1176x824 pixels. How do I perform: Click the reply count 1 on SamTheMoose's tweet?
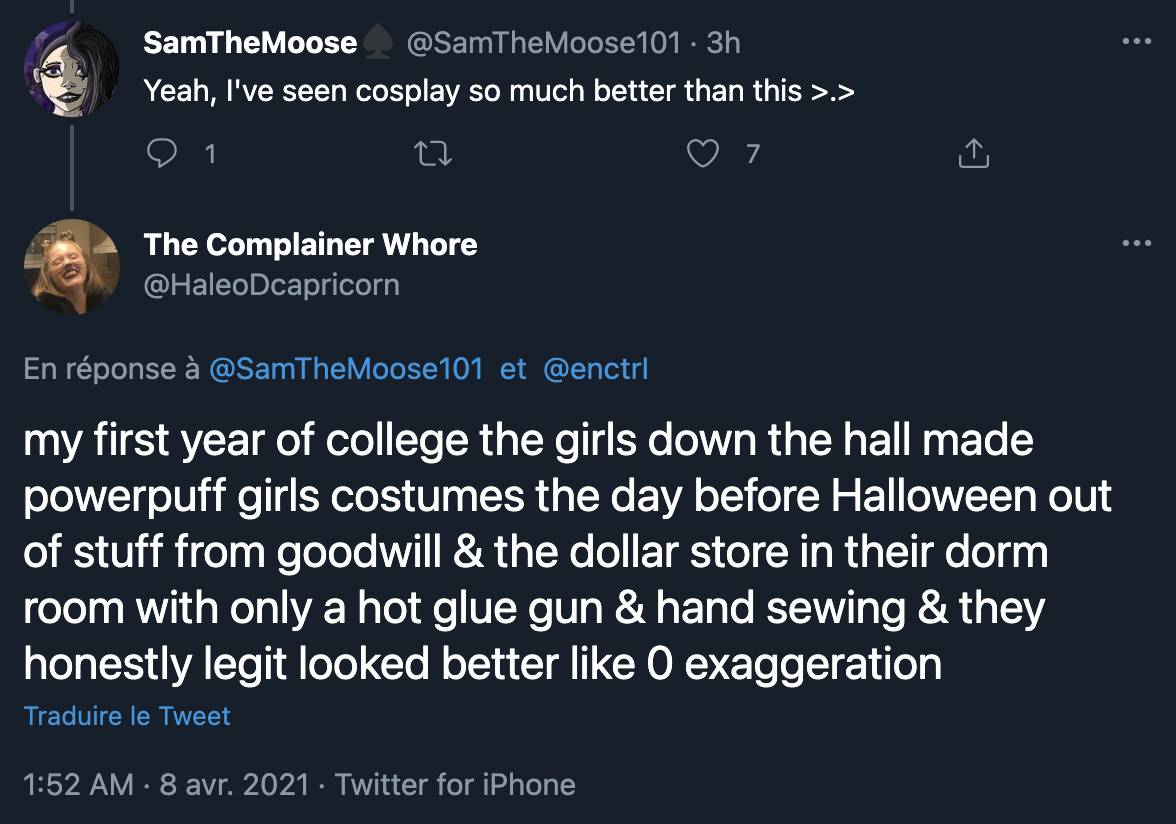click(210, 154)
